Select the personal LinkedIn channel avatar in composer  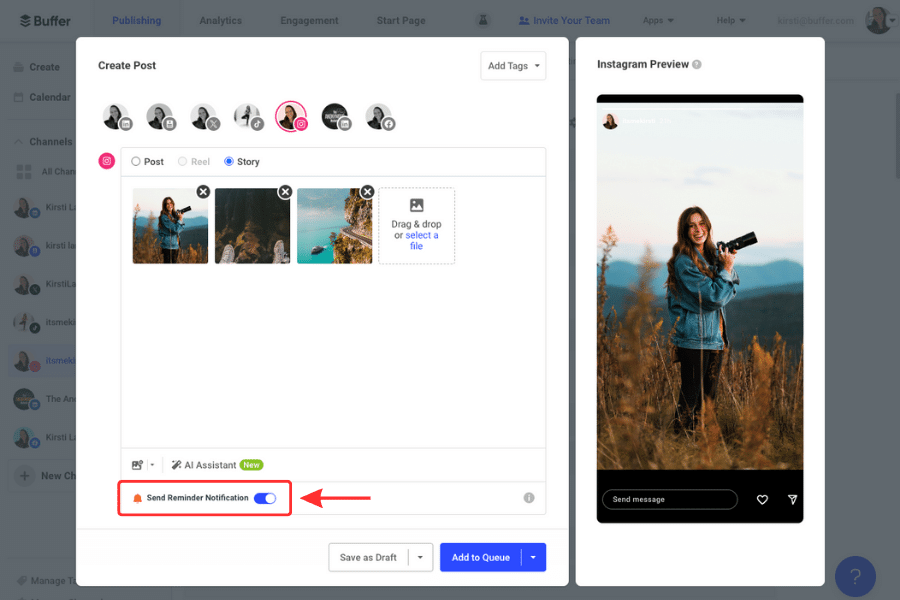tap(117, 117)
